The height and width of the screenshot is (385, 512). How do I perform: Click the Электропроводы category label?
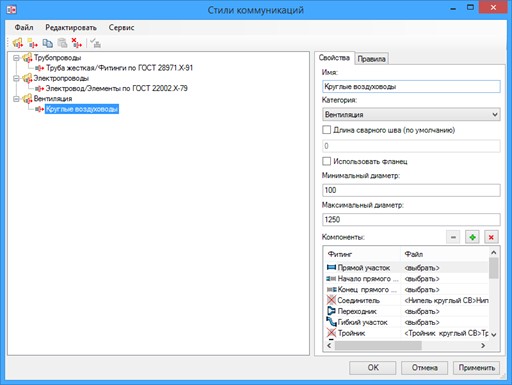click(x=61, y=78)
